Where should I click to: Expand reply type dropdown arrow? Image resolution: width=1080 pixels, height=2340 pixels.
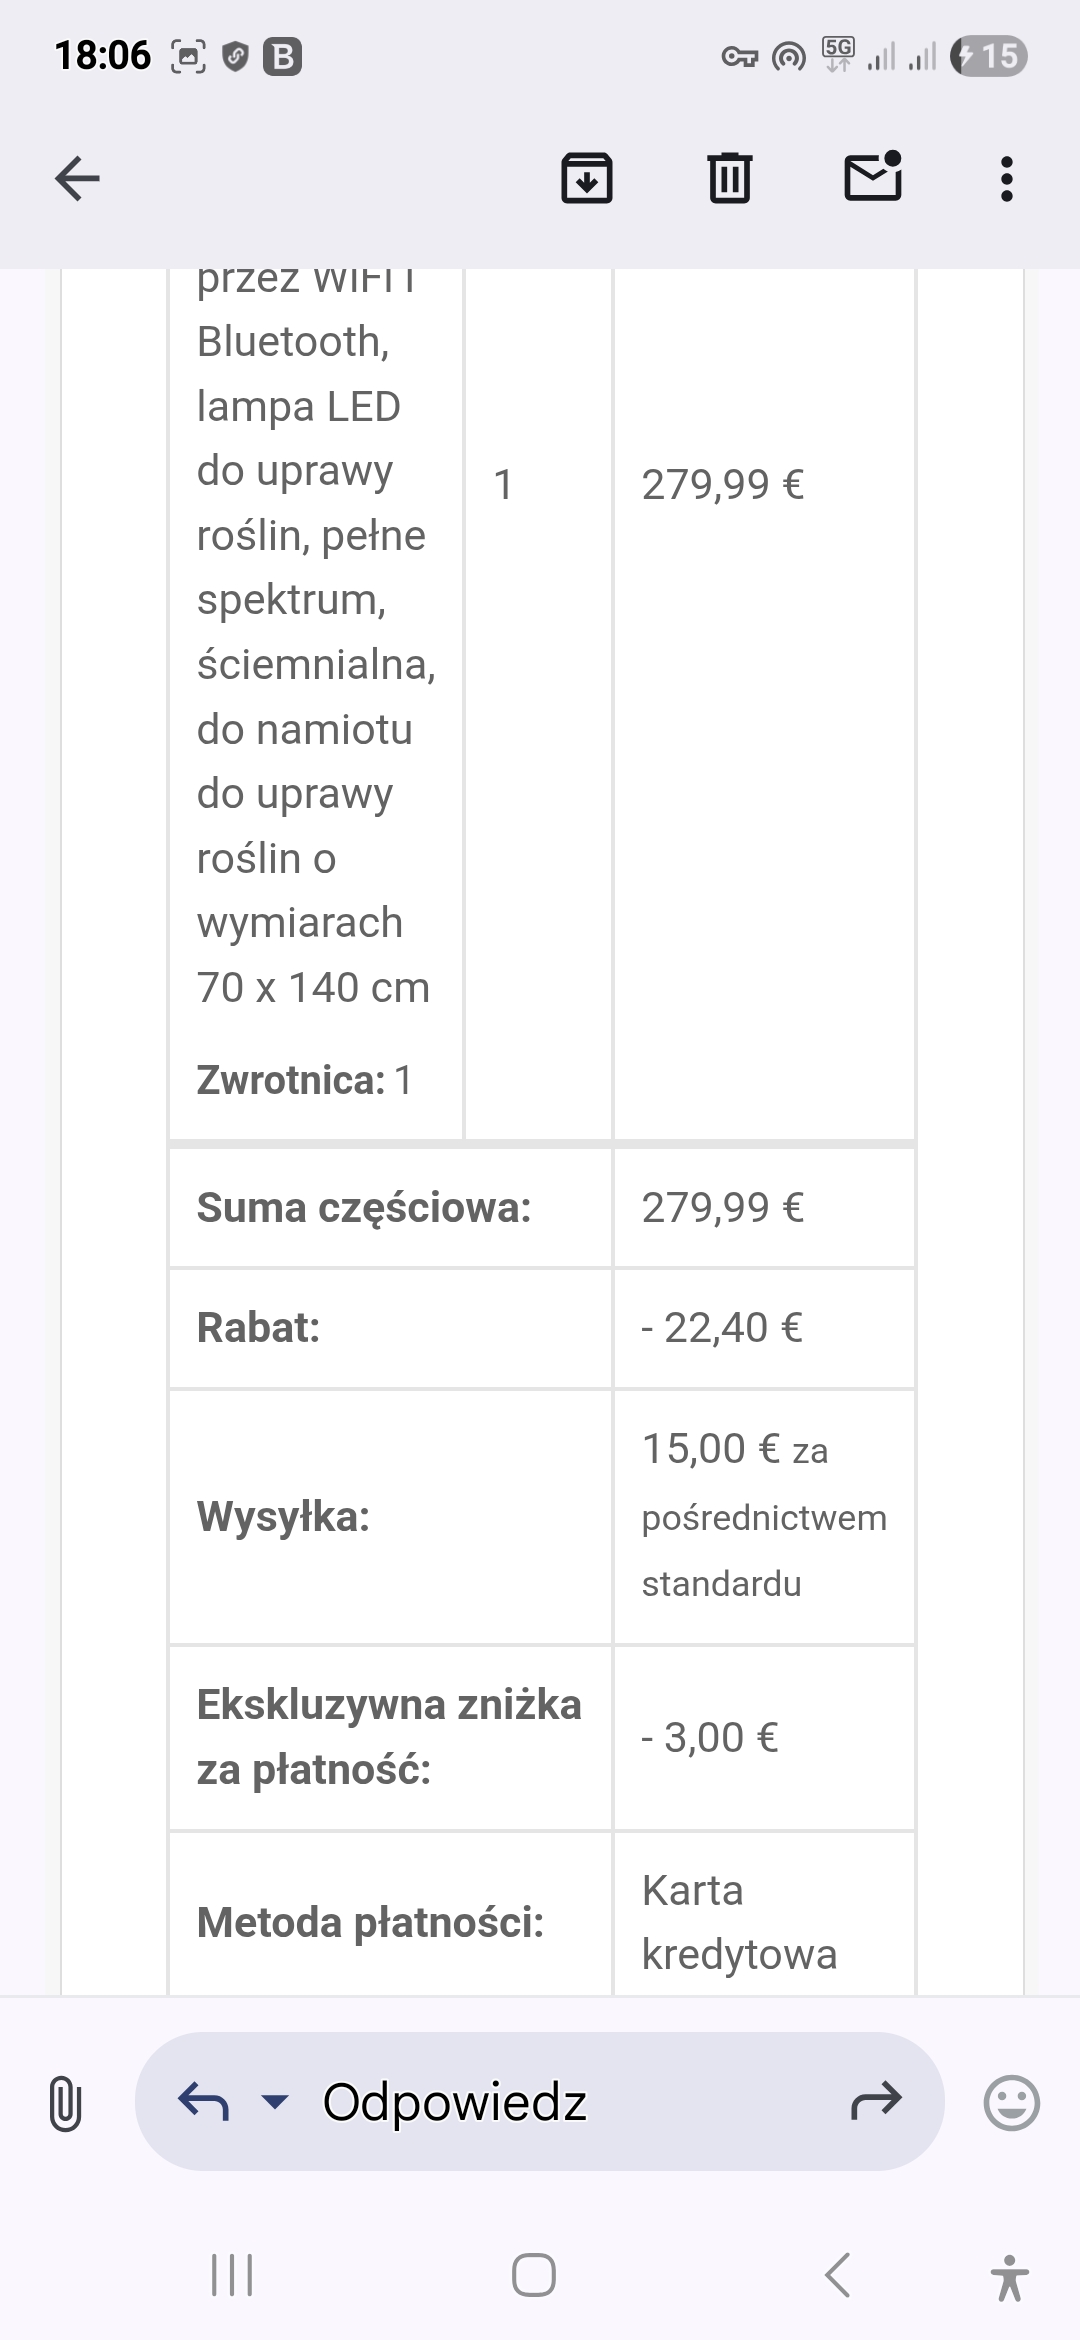(275, 2101)
